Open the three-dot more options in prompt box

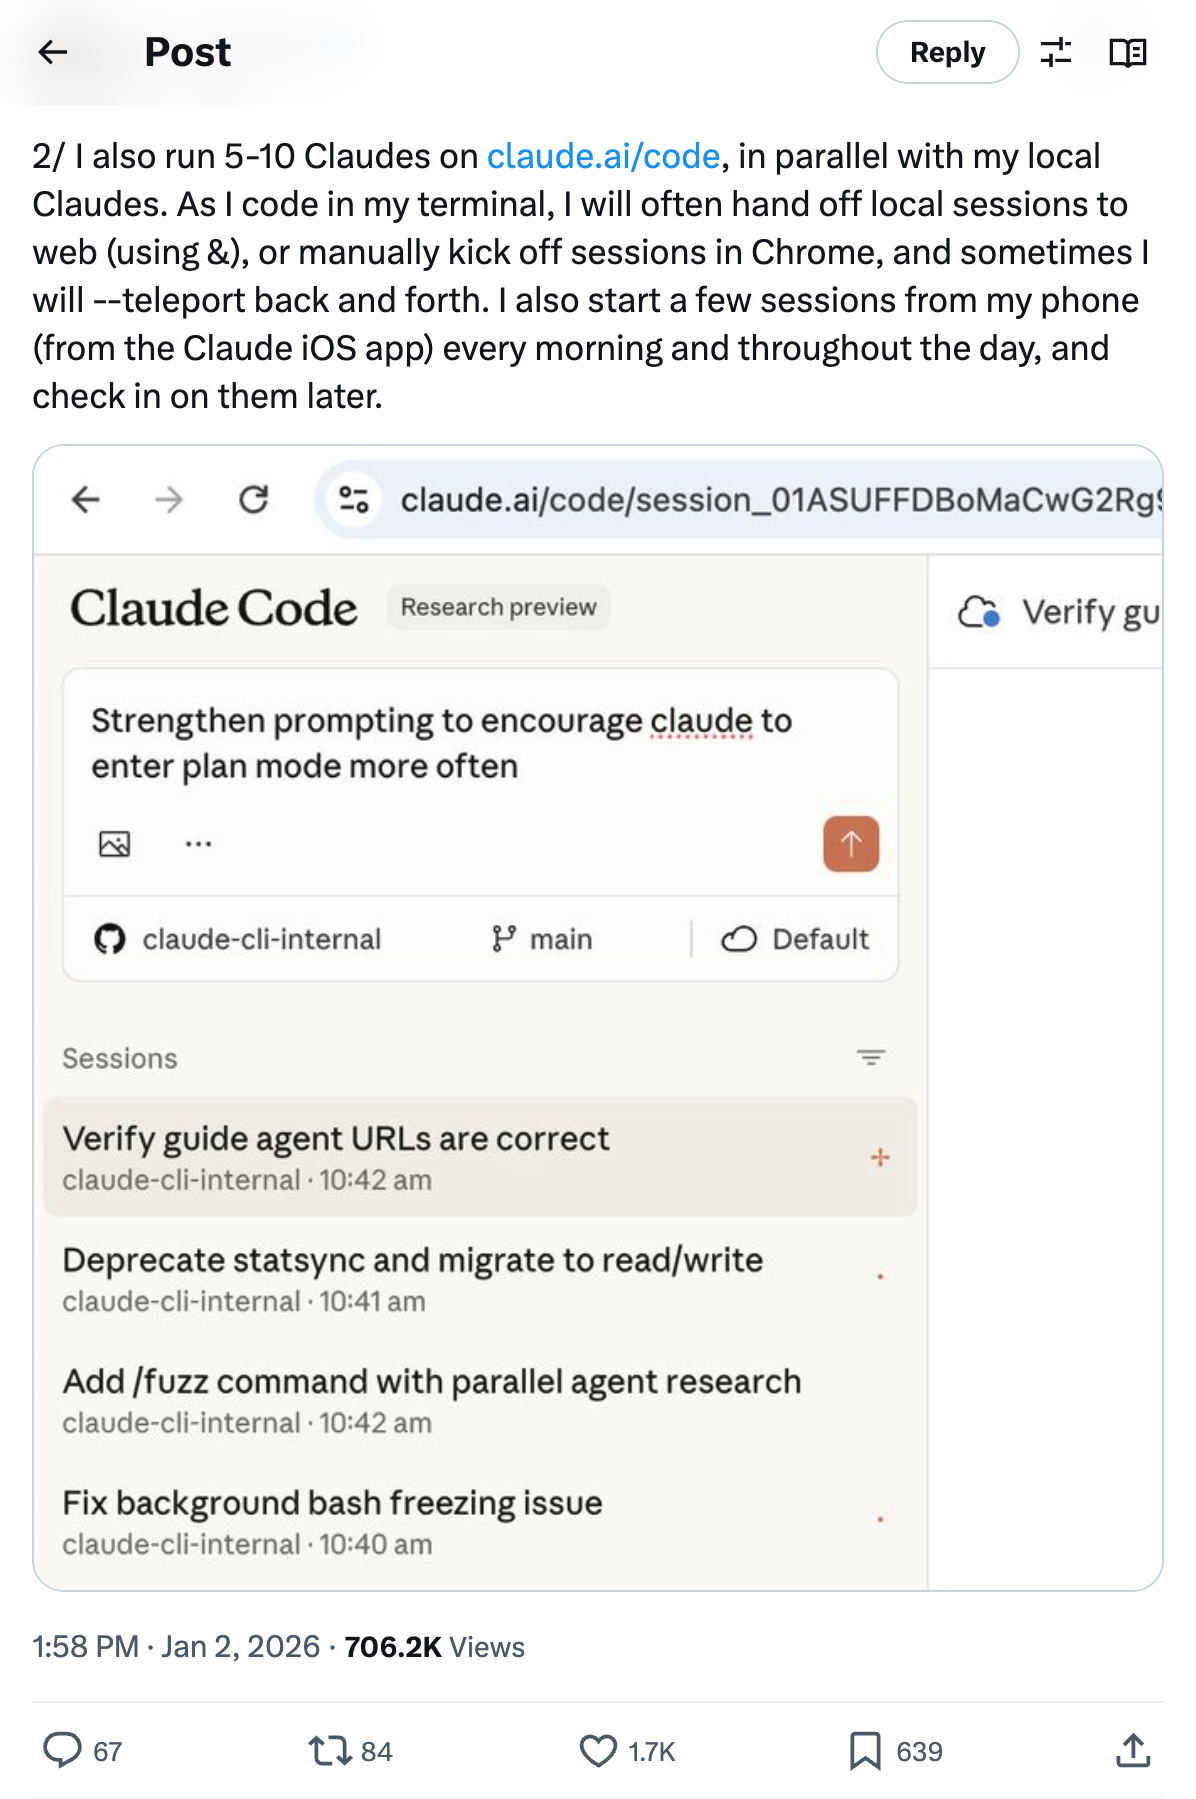[x=198, y=844]
